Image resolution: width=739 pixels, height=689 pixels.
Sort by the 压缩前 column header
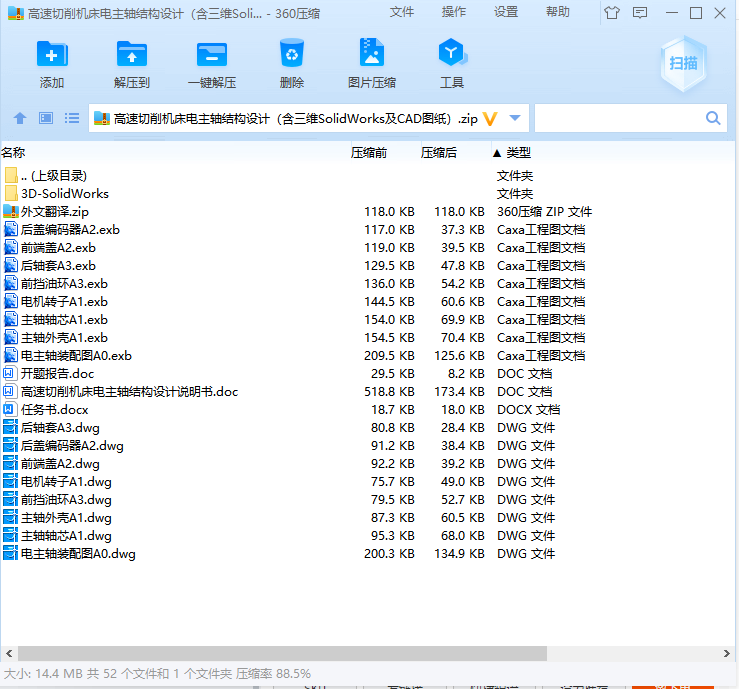pos(369,153)
